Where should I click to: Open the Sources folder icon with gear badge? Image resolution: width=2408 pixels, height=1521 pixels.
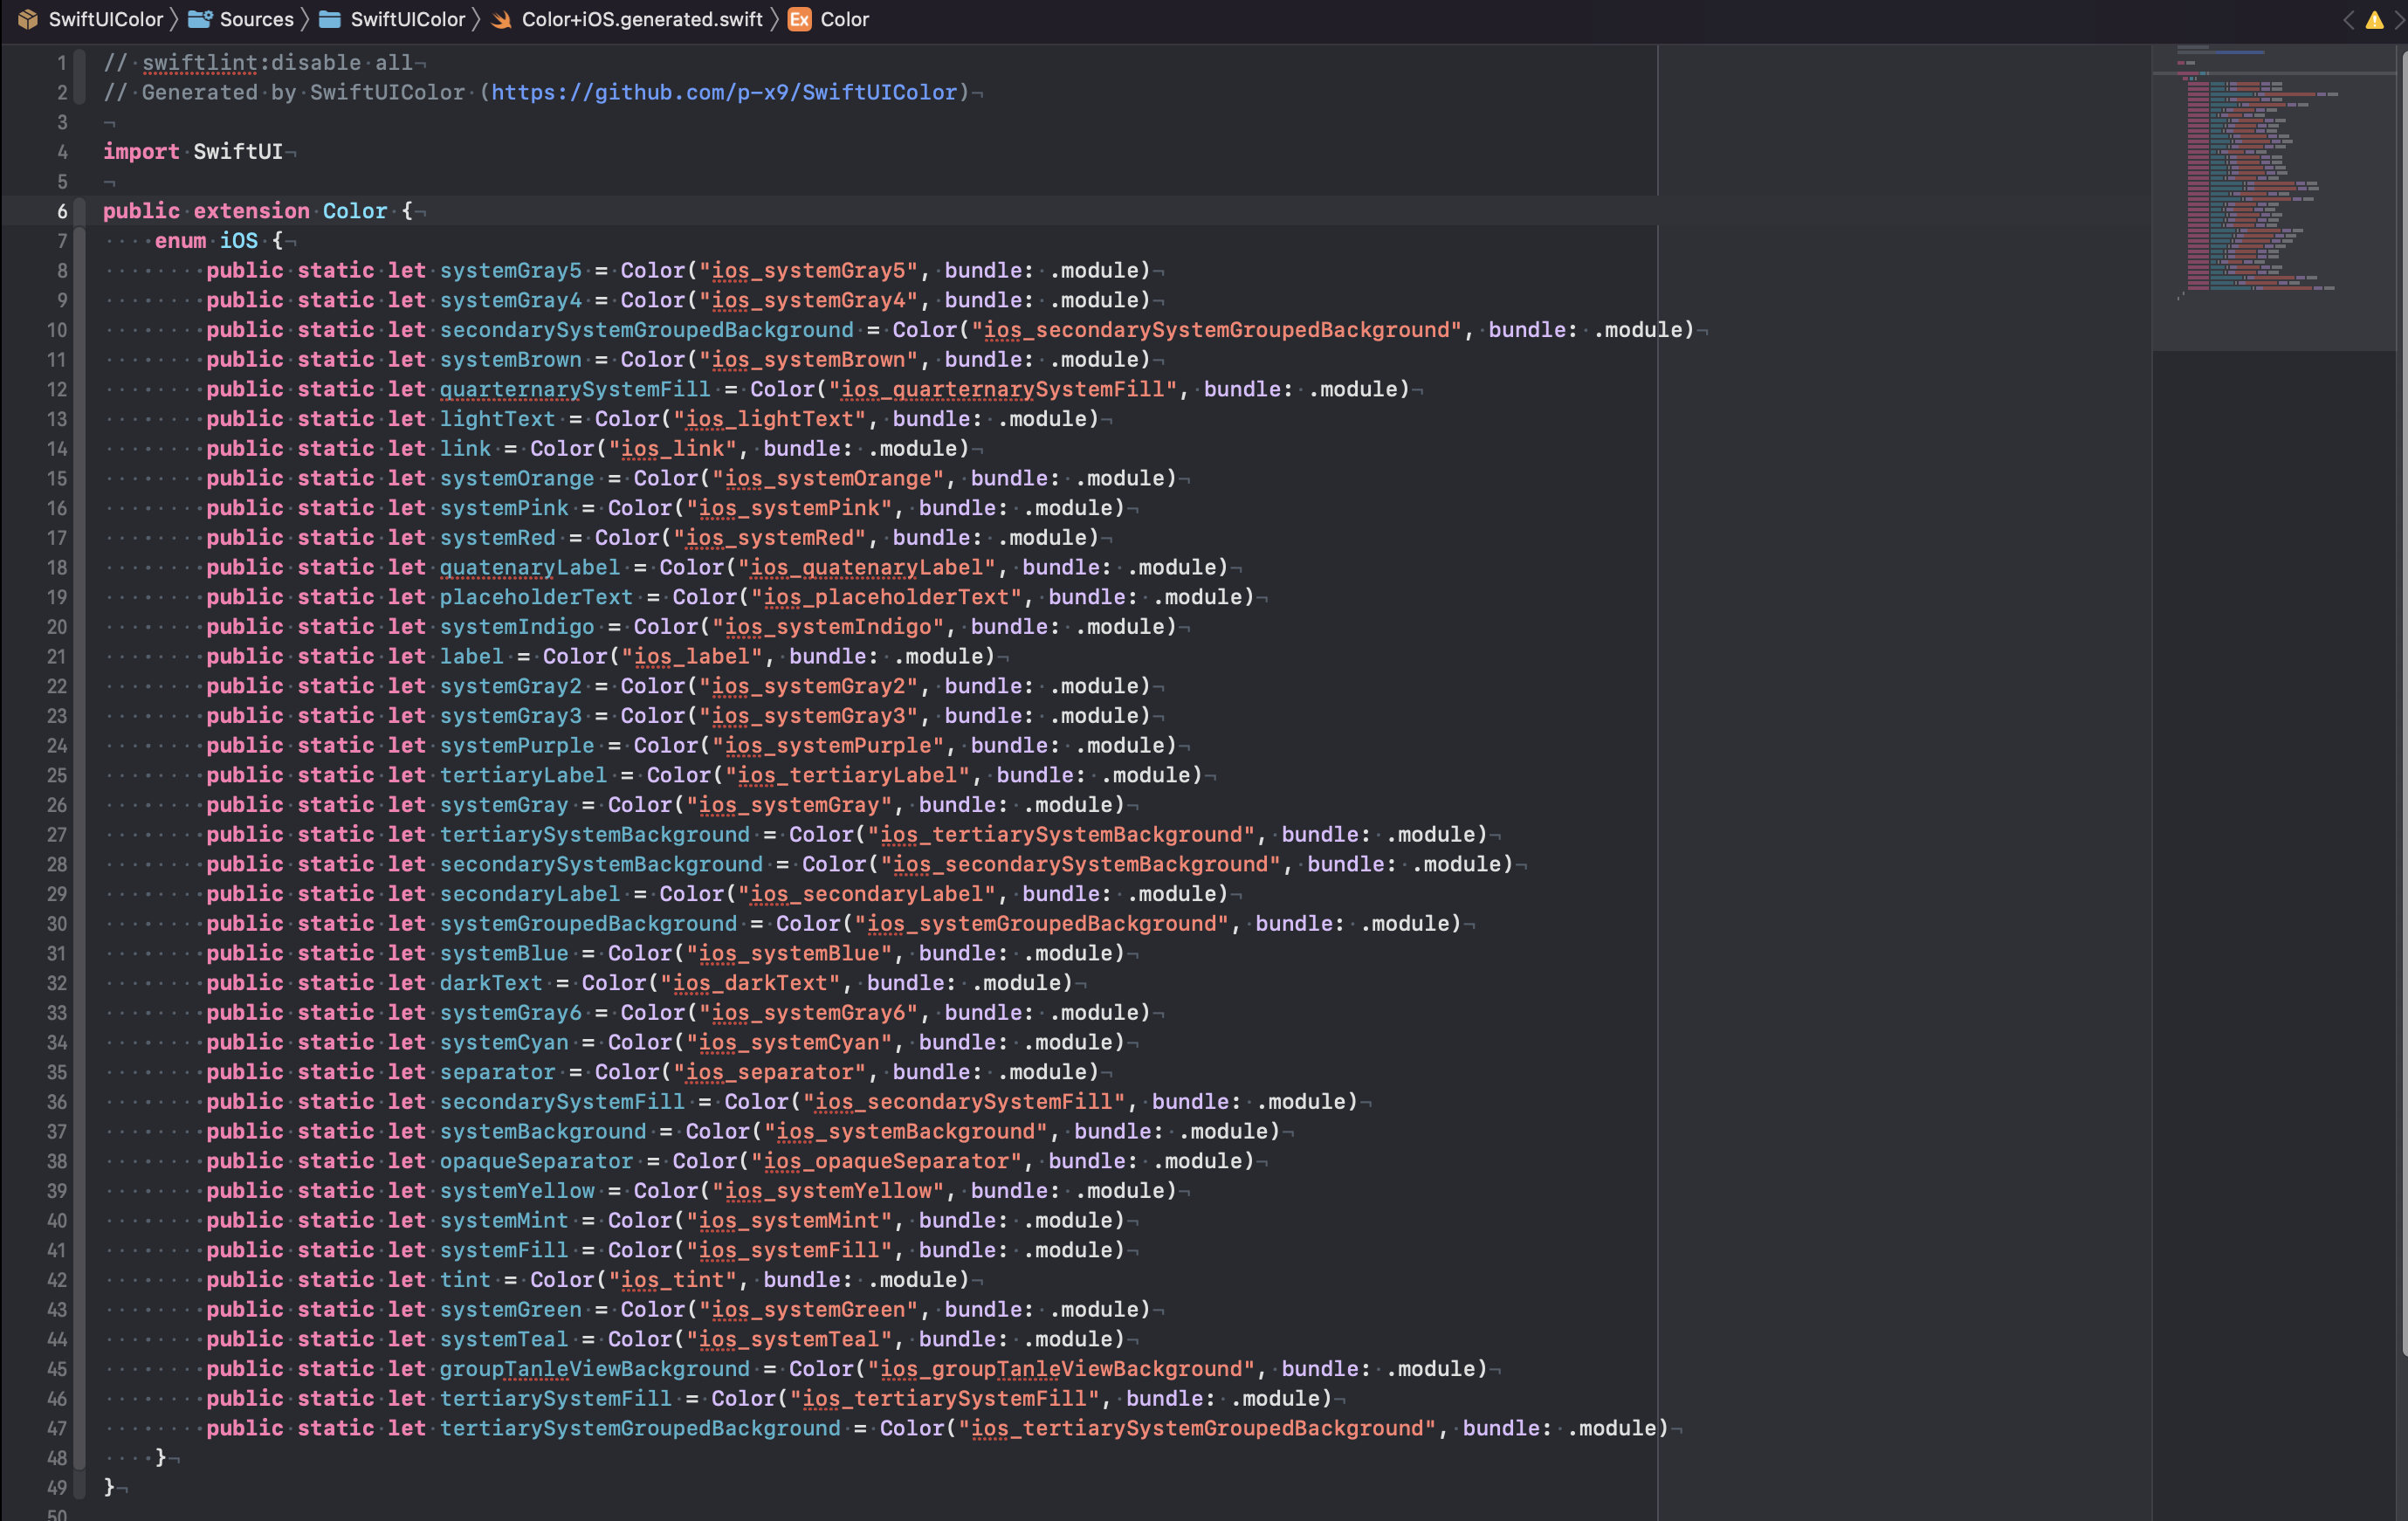coord(199,19)
